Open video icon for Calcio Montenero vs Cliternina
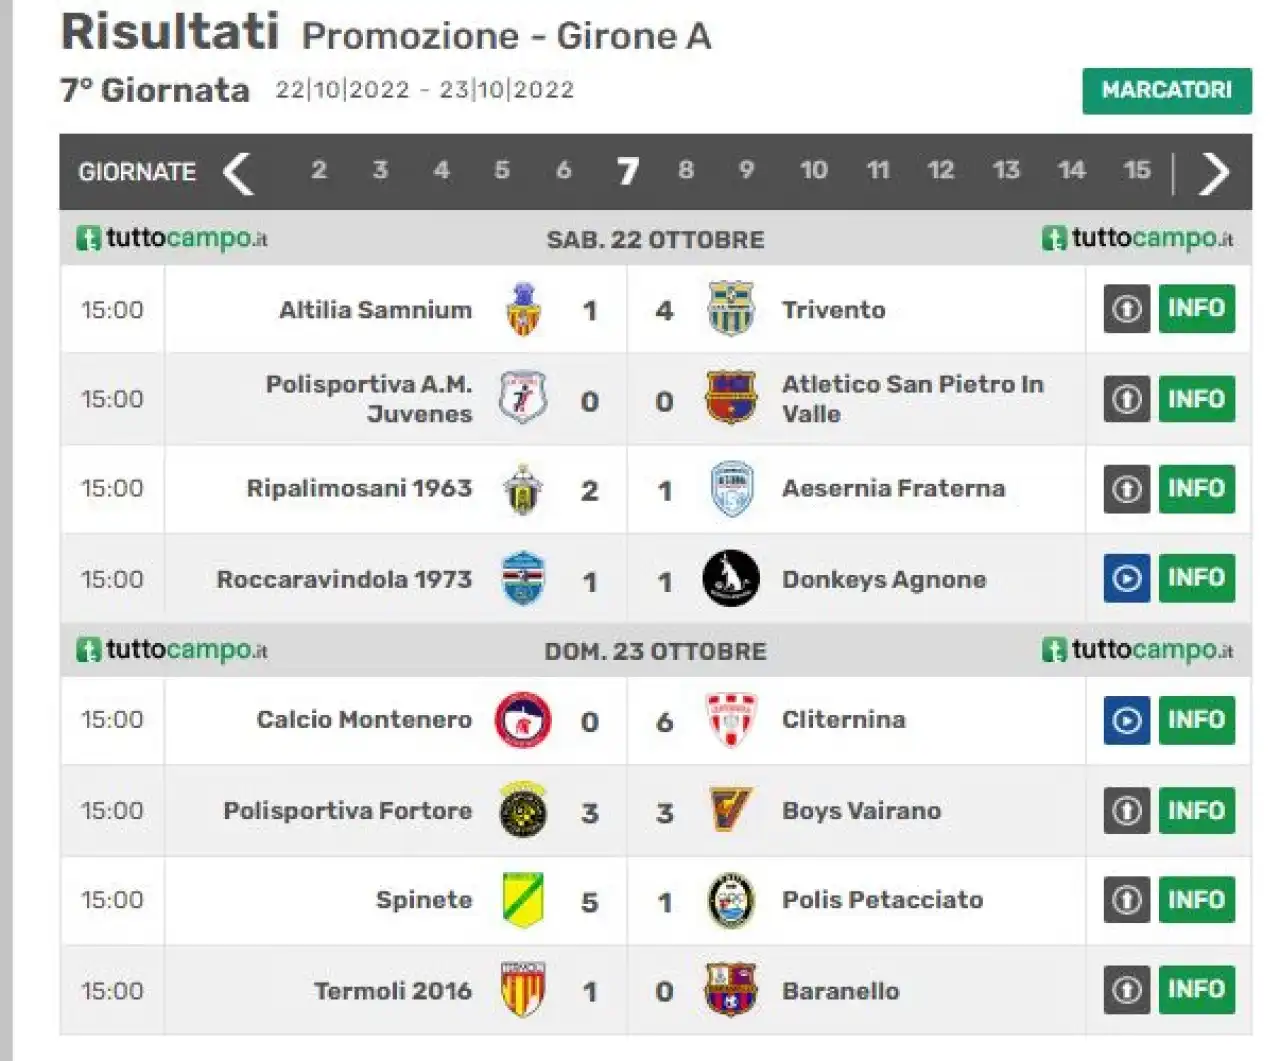 [x=1127, y=720]
